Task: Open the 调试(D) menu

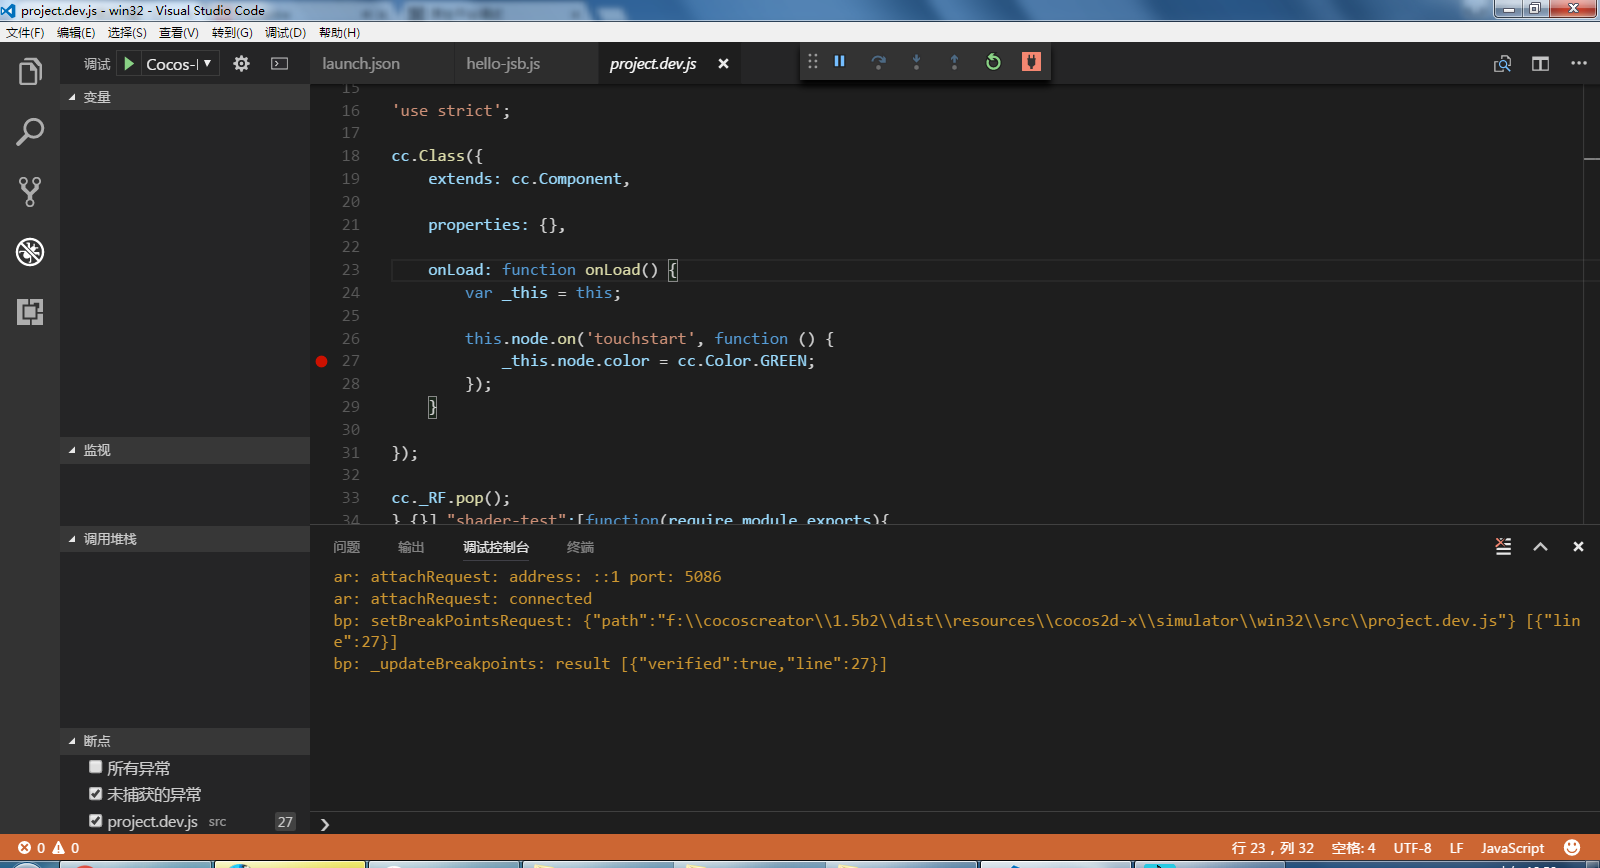Action: pos(285,33)
